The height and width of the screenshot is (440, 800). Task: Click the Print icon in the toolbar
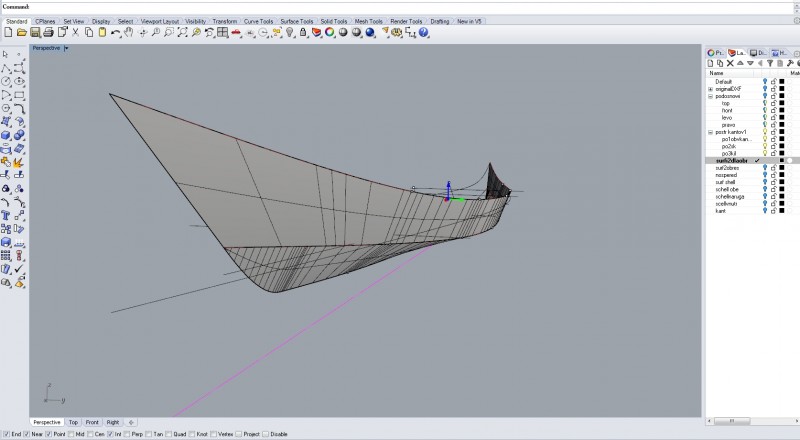tap(46, 33)
